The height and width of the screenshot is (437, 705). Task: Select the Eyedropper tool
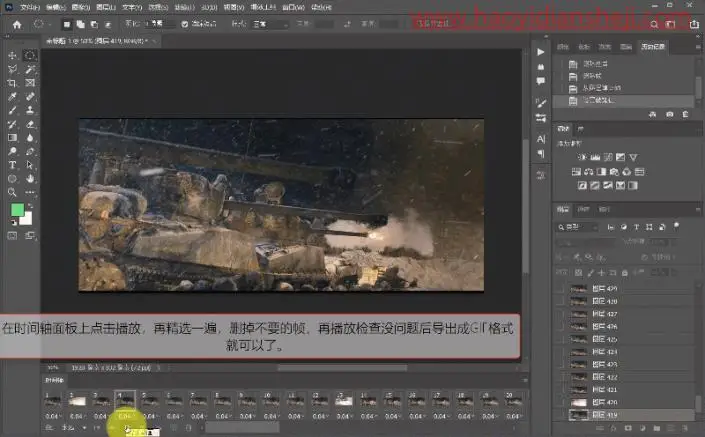13,97
